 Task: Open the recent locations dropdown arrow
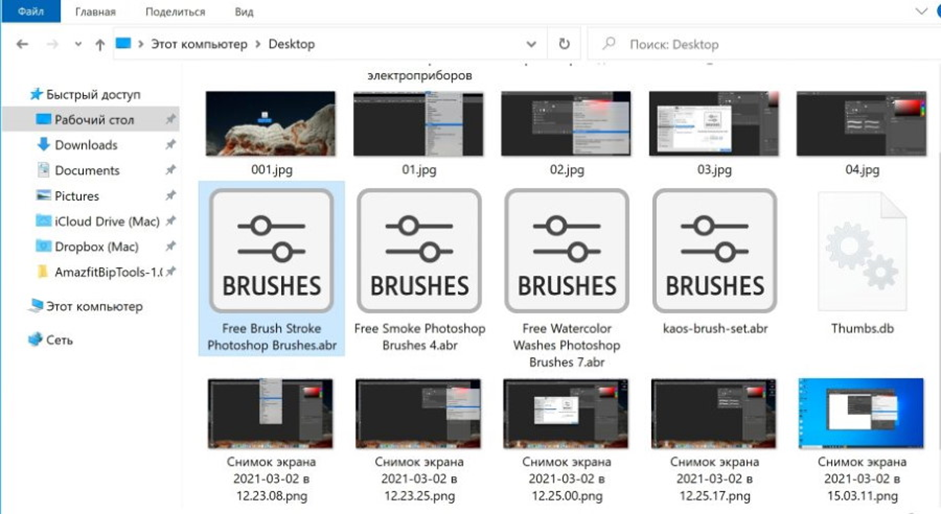(x=78, y=44)
